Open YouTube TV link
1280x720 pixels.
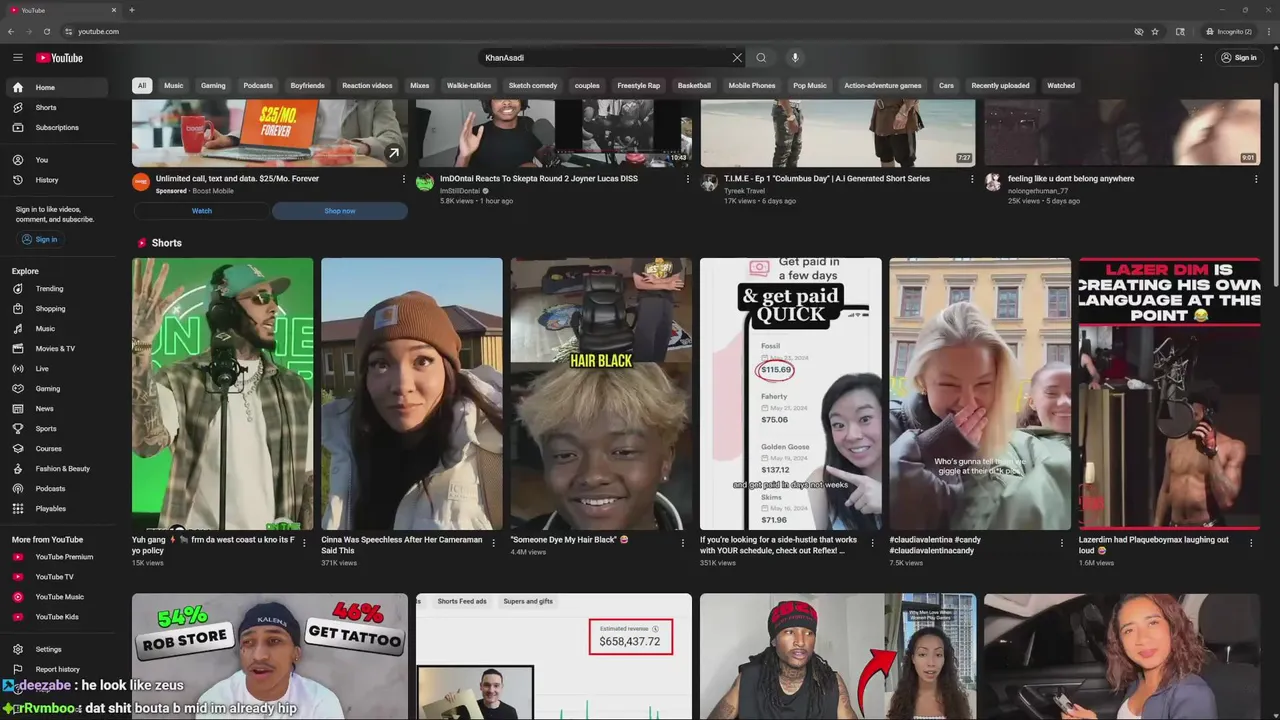(x=59, y=576)
